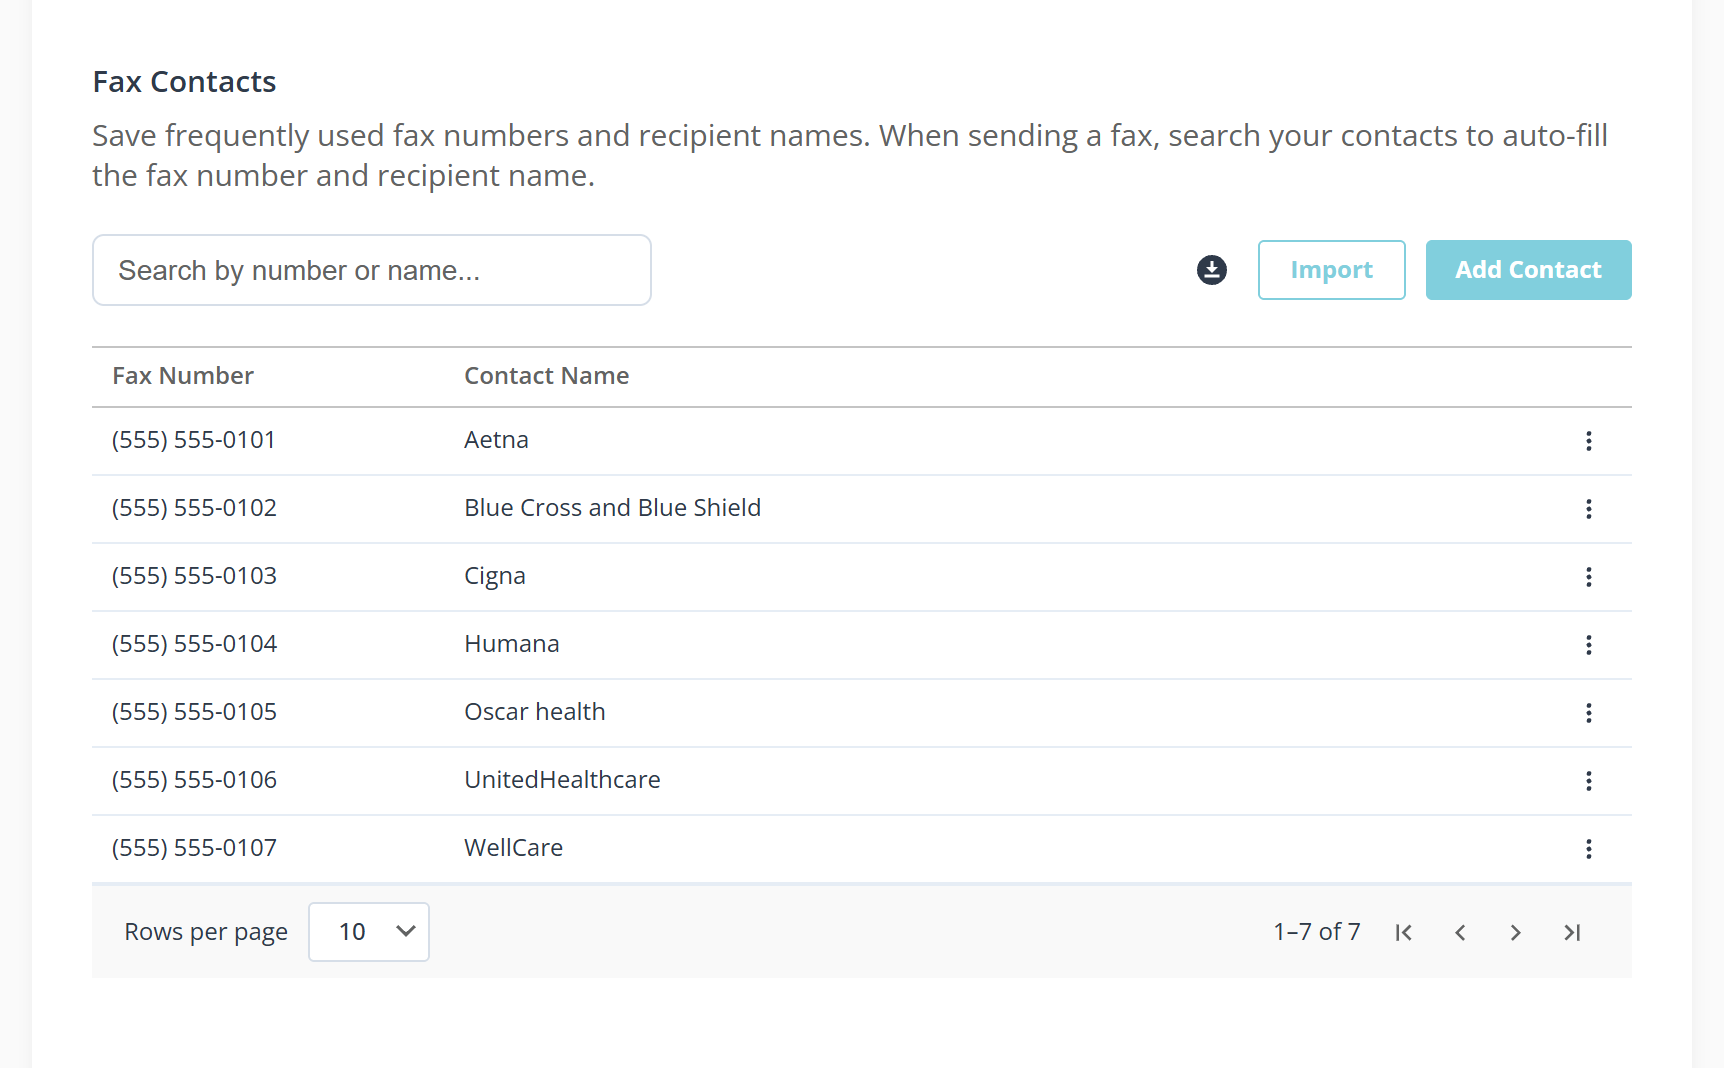Download the fax contacts list
This screenshot has height=1068, width=1724.
coord(1212,270)
